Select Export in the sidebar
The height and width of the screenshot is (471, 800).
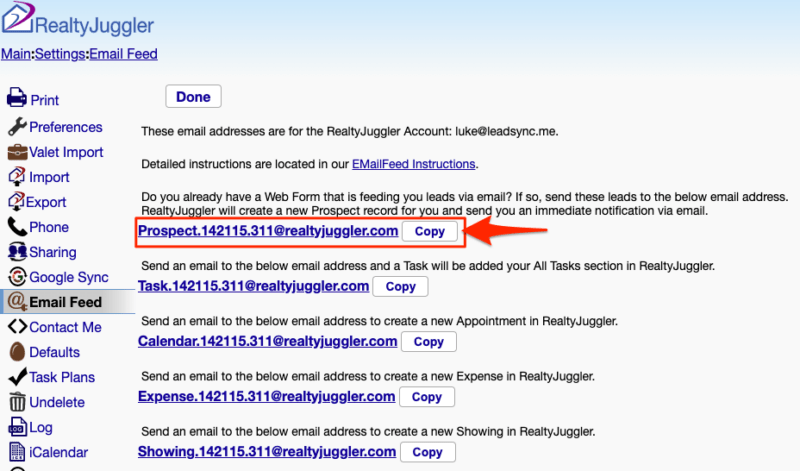coord(46,202)
